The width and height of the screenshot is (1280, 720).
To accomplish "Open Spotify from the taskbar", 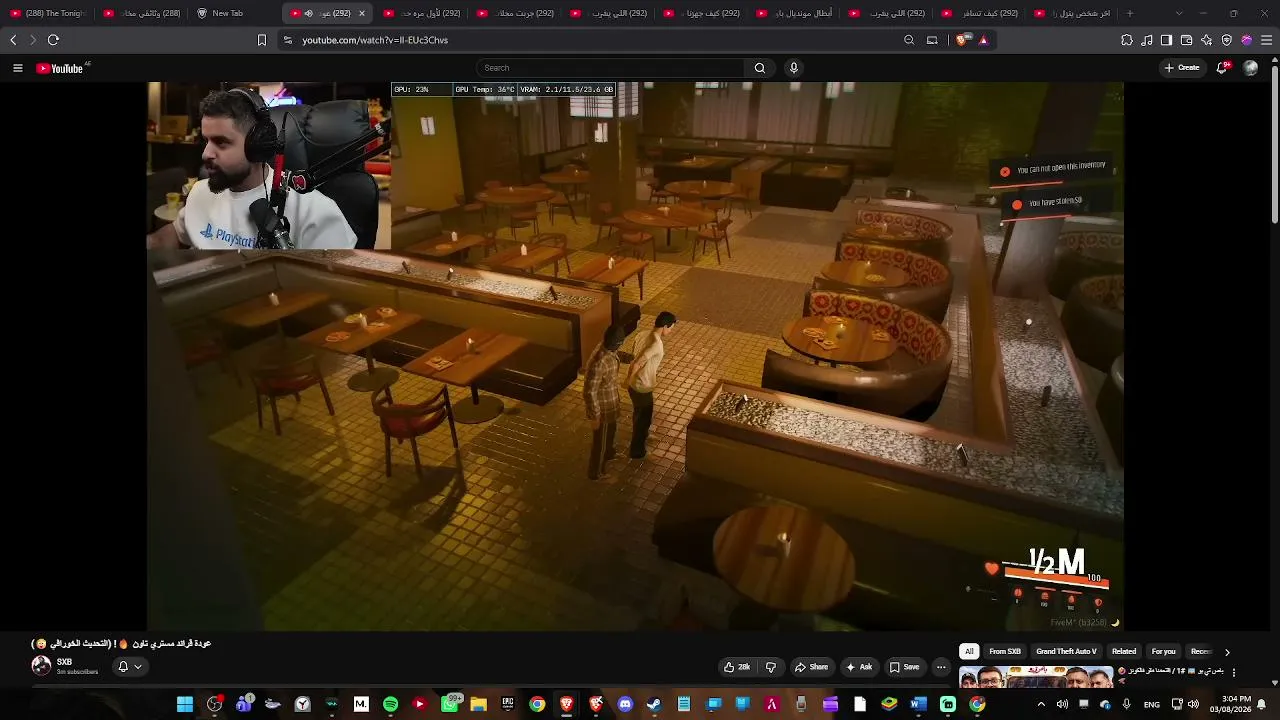I will [390, 704].
